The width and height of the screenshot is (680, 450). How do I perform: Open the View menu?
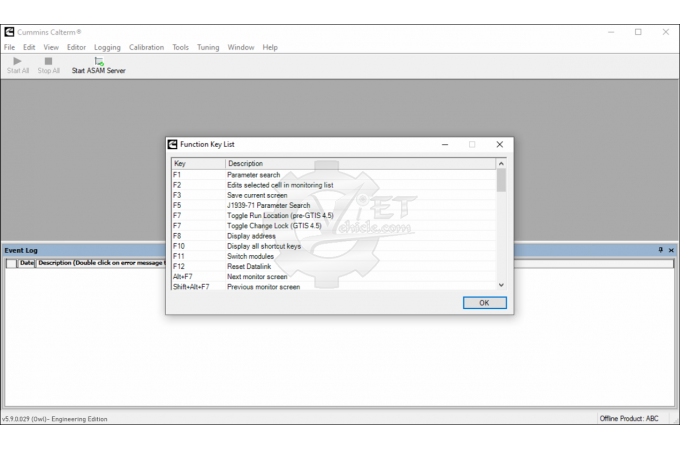(x=51, y=47)
